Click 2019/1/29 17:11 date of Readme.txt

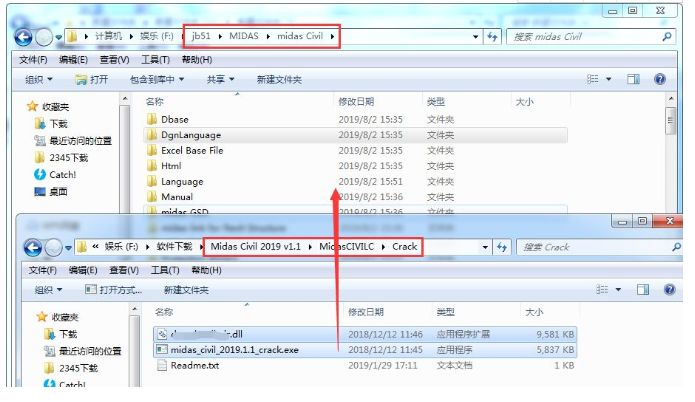(x=383, y=366)
